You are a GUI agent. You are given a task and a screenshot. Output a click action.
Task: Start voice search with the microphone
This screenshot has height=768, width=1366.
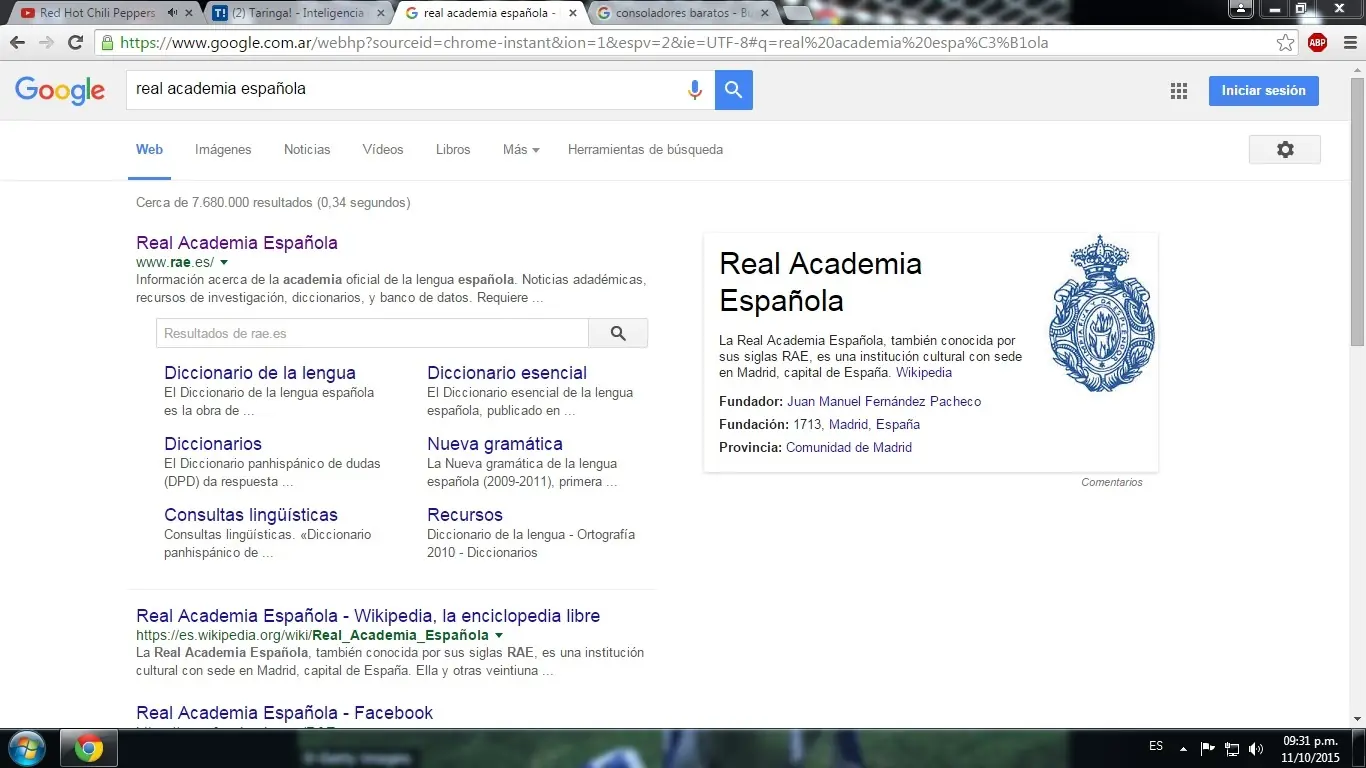[695, 90]
